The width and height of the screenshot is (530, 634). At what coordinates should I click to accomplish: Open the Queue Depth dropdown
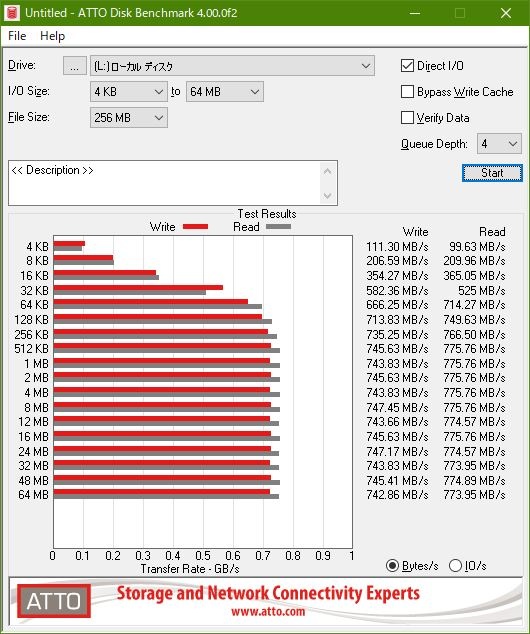point(499,144)
